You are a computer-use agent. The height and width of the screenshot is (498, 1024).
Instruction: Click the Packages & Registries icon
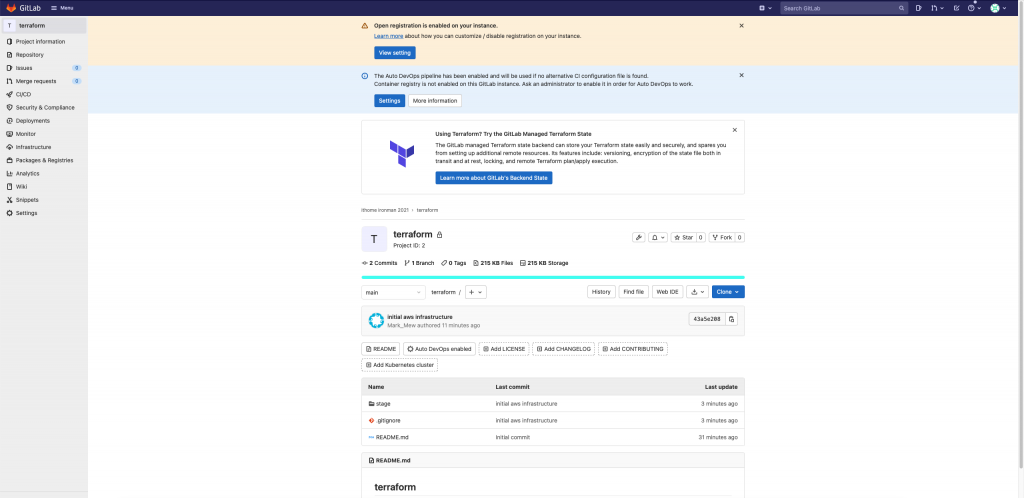pyautogui.click(x=9, y=160)
